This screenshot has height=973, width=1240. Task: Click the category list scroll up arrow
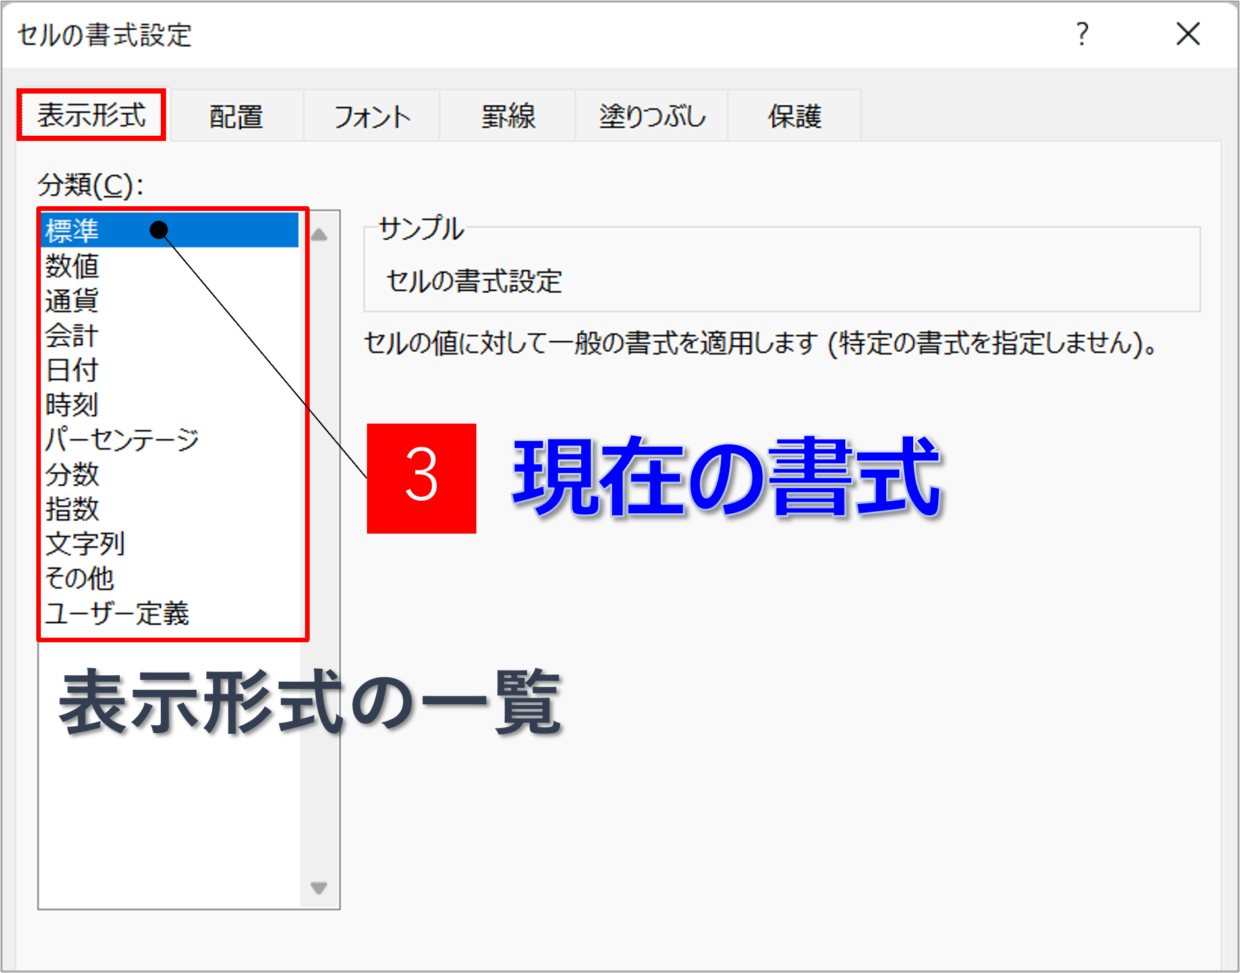pyautogui.click(x=319, y=235)
